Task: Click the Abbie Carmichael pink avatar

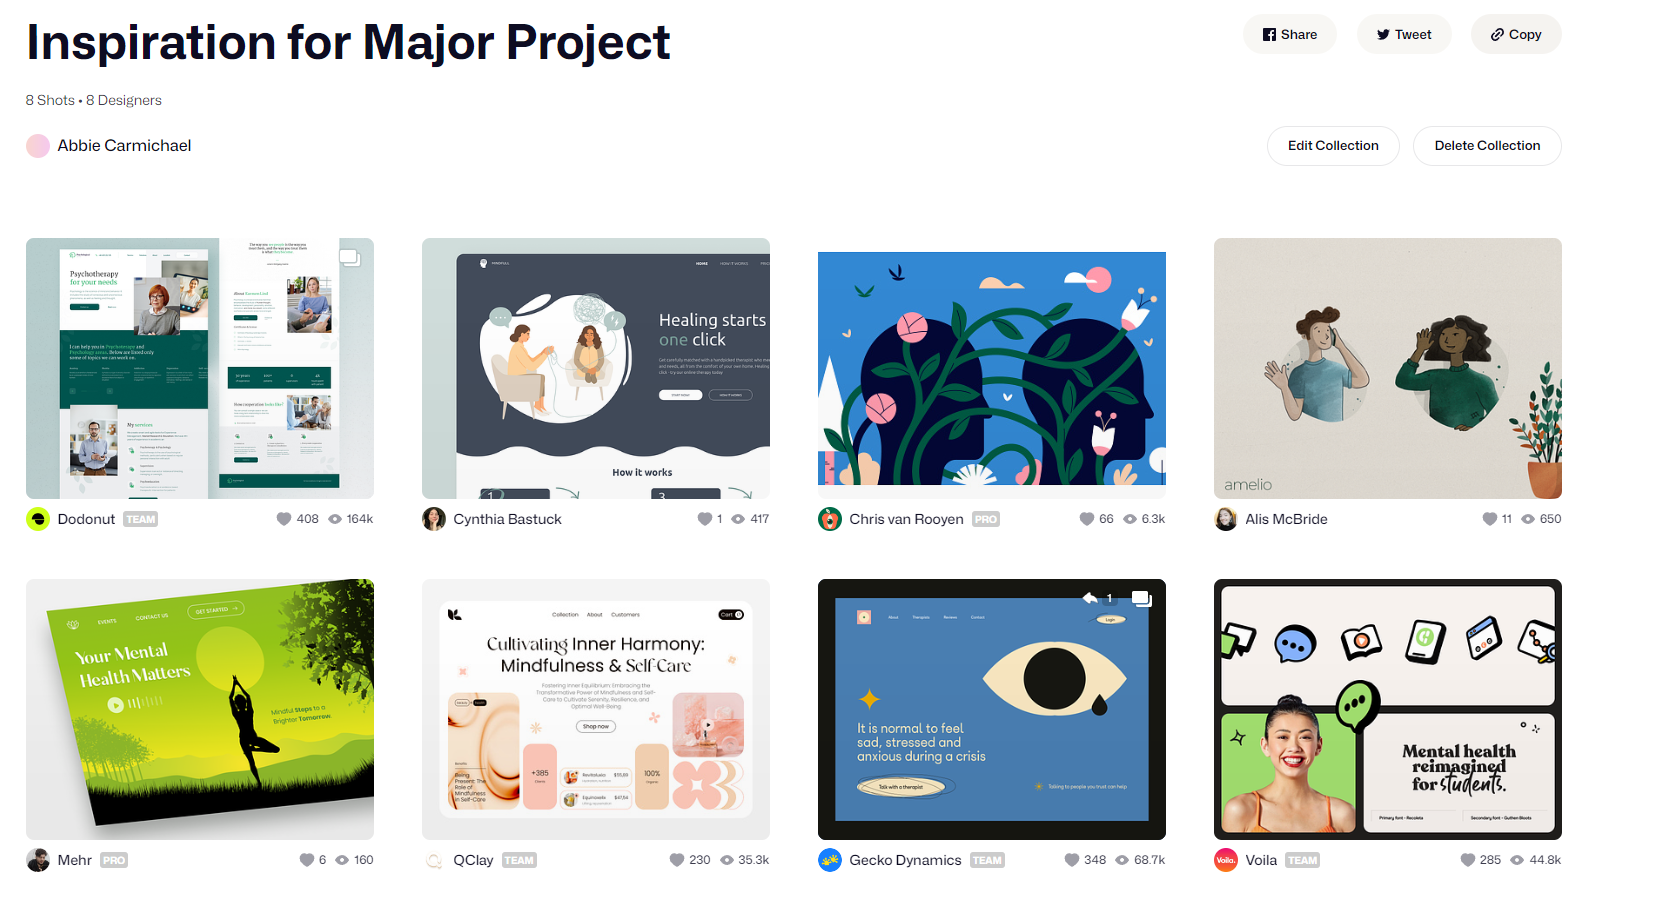Action: [x=38, y=146]
